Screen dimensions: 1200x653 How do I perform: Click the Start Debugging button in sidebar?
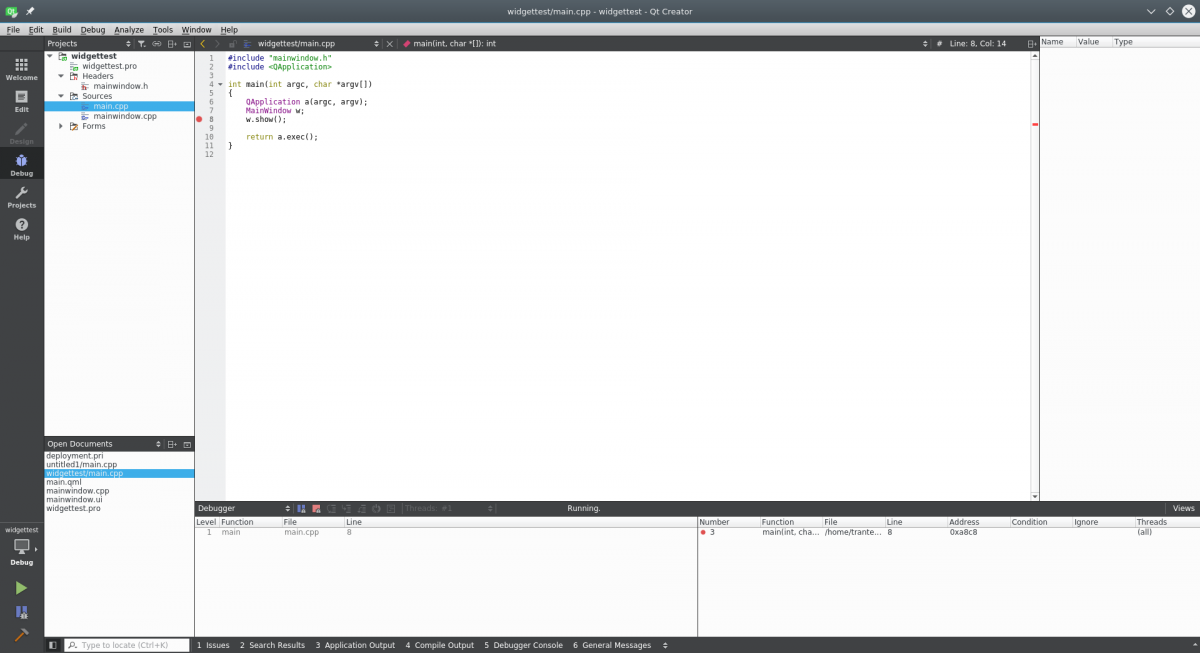click(21, 611)
